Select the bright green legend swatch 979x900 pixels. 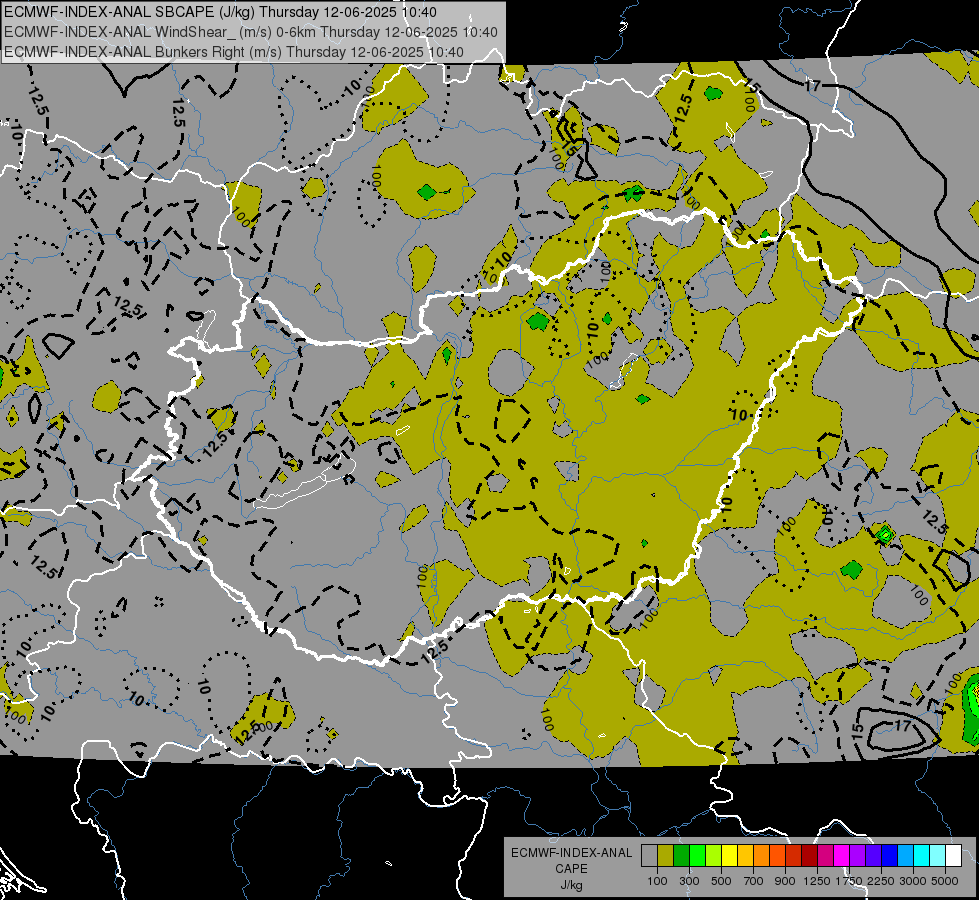(x=697, y=855)
